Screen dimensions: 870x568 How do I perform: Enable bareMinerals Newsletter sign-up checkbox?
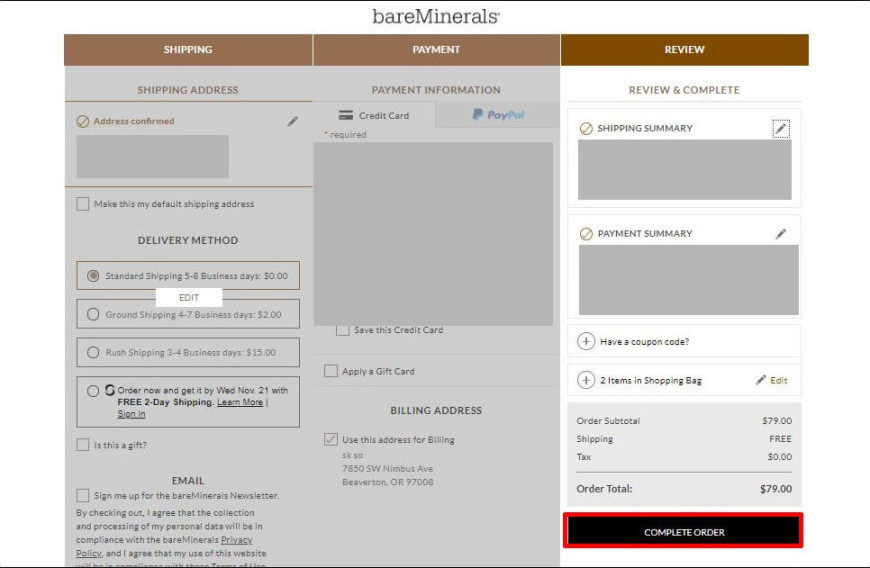(83, 495)
